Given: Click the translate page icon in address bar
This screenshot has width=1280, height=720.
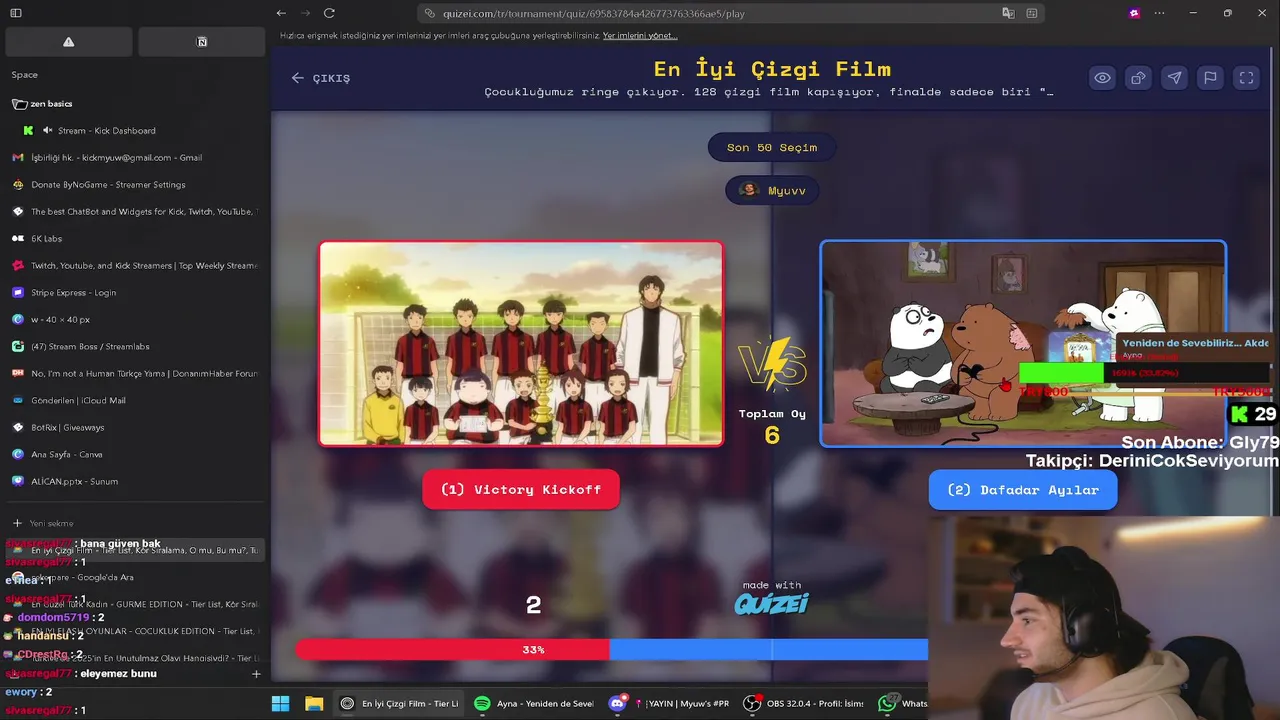Looking at the screenshot, I should coord(1008,13).
